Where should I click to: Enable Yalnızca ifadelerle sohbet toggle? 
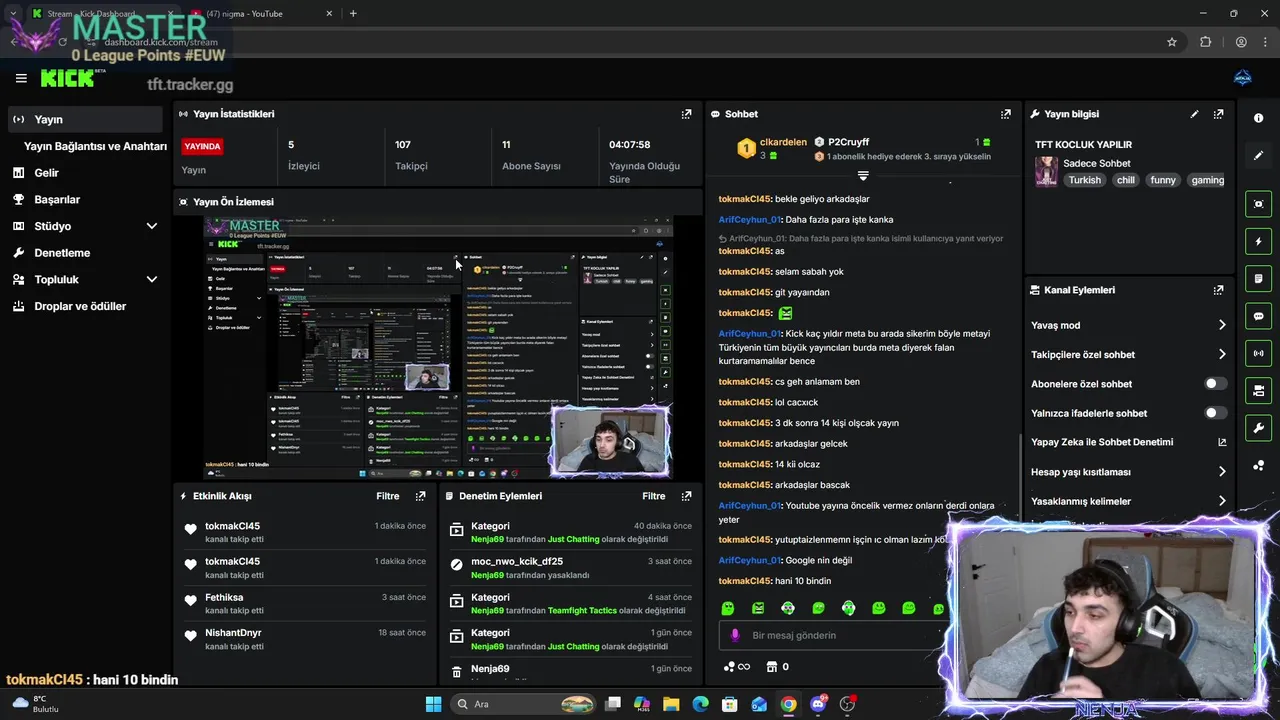(1215, 413)
